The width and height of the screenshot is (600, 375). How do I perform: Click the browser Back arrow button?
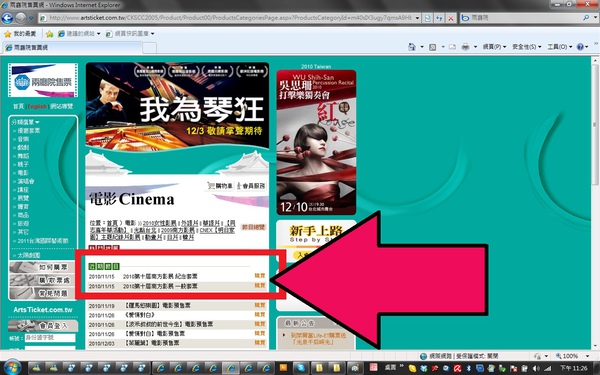(7, 18)
